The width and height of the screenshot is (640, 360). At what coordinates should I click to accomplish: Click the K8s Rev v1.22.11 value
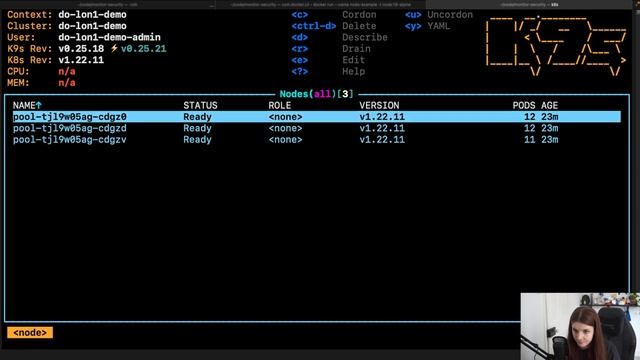tap(81, 60)
